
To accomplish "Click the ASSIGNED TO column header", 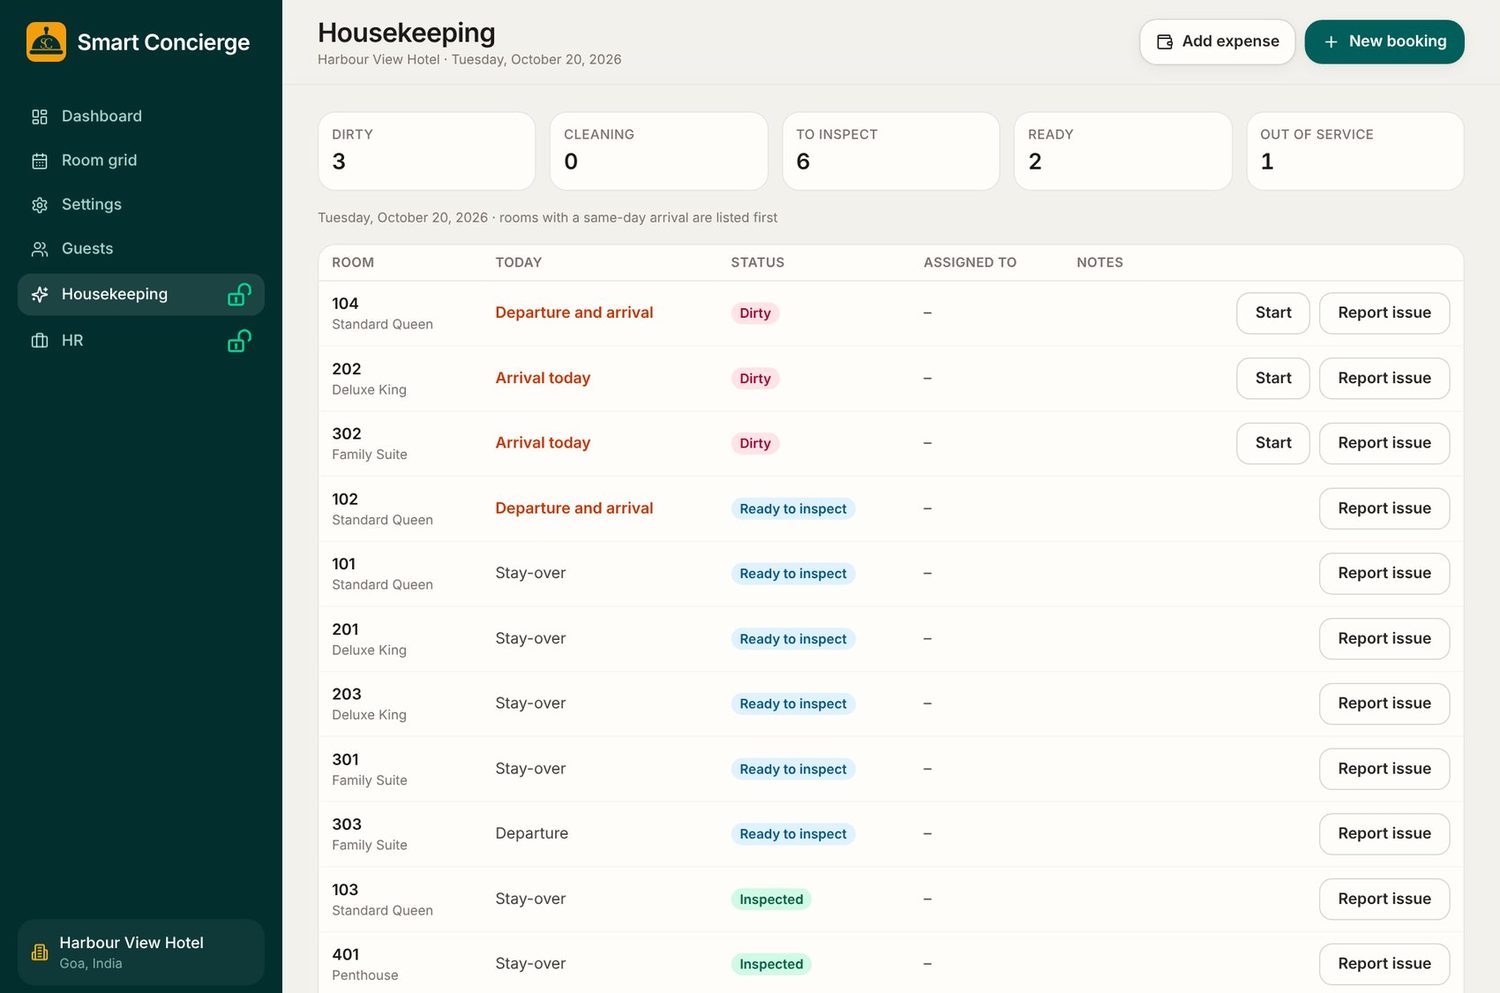I will (970, 262).
